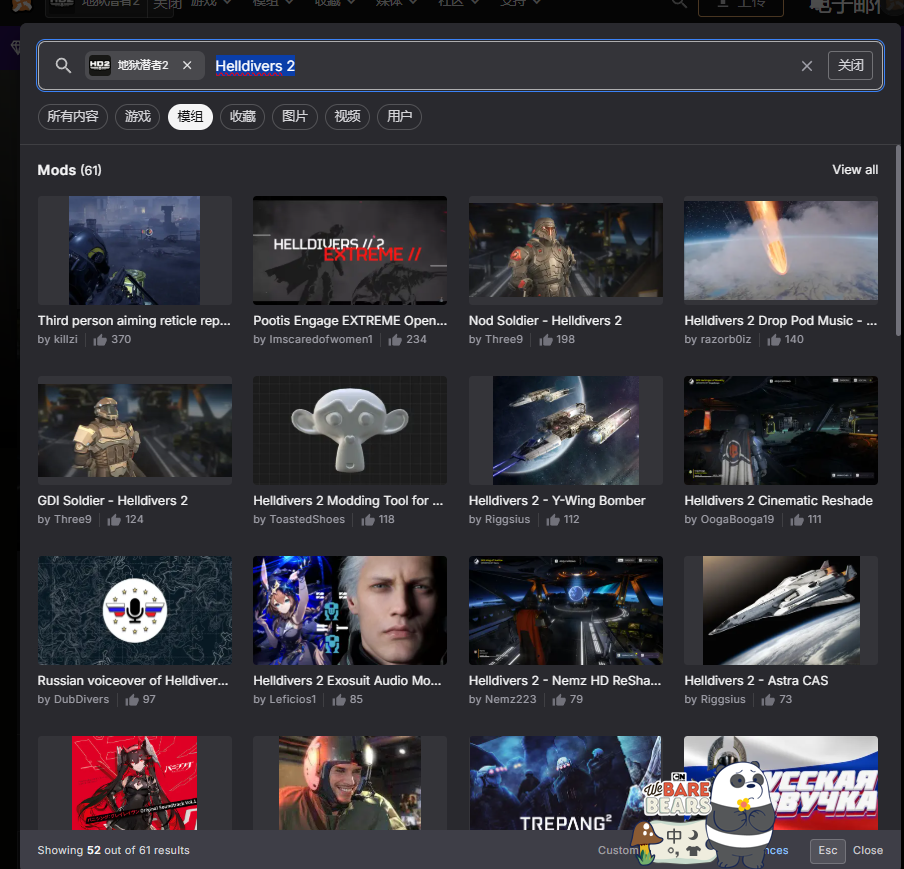Image resolution: width=904 pixels, height=869 pixels.
Task: Click the title Pootis Engage EXTREME Open...
Action: click(350, 321)
